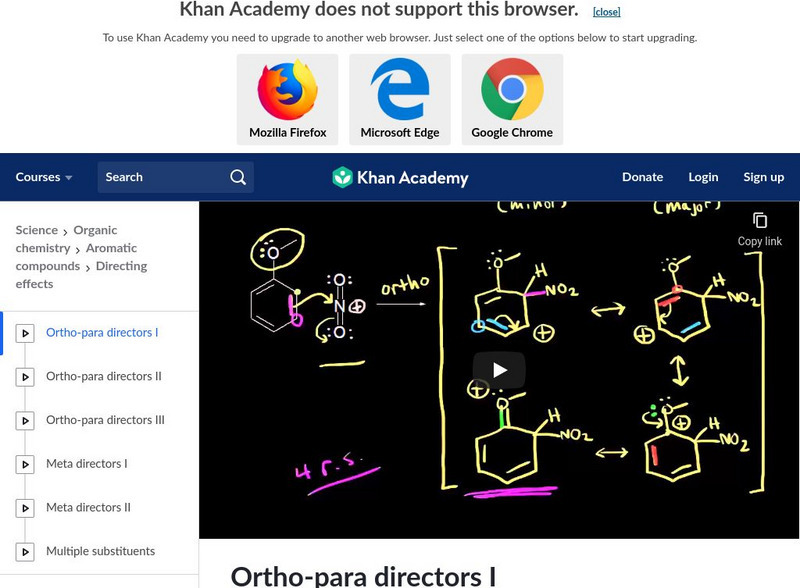Image resolution: width=800 pixels, height=588 pixels.
Task: Select the Microsoft Edge browser icon
Action: coord(400,89)
